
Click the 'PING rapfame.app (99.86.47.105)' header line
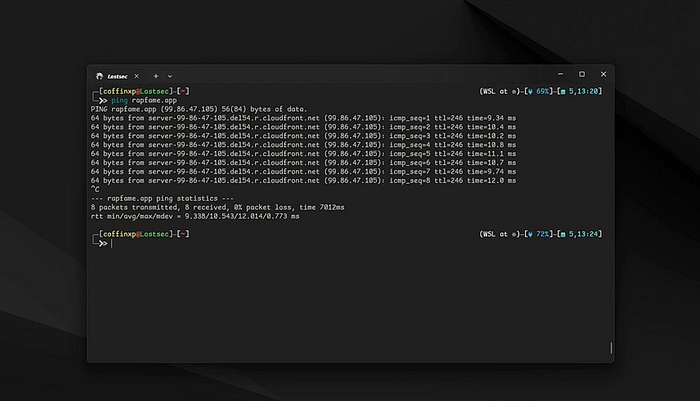199,109
